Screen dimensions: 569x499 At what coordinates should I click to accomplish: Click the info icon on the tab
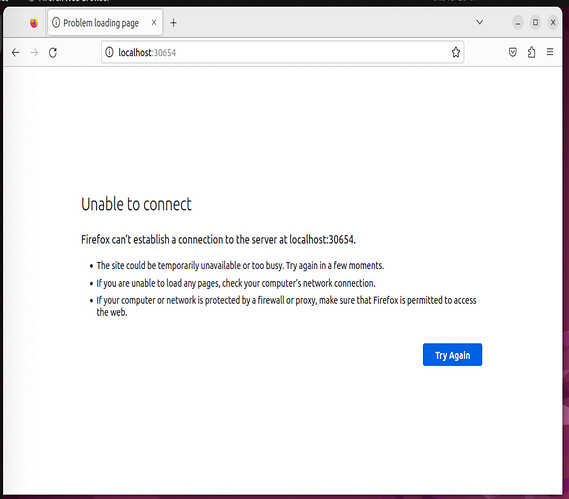pos(56,23)
